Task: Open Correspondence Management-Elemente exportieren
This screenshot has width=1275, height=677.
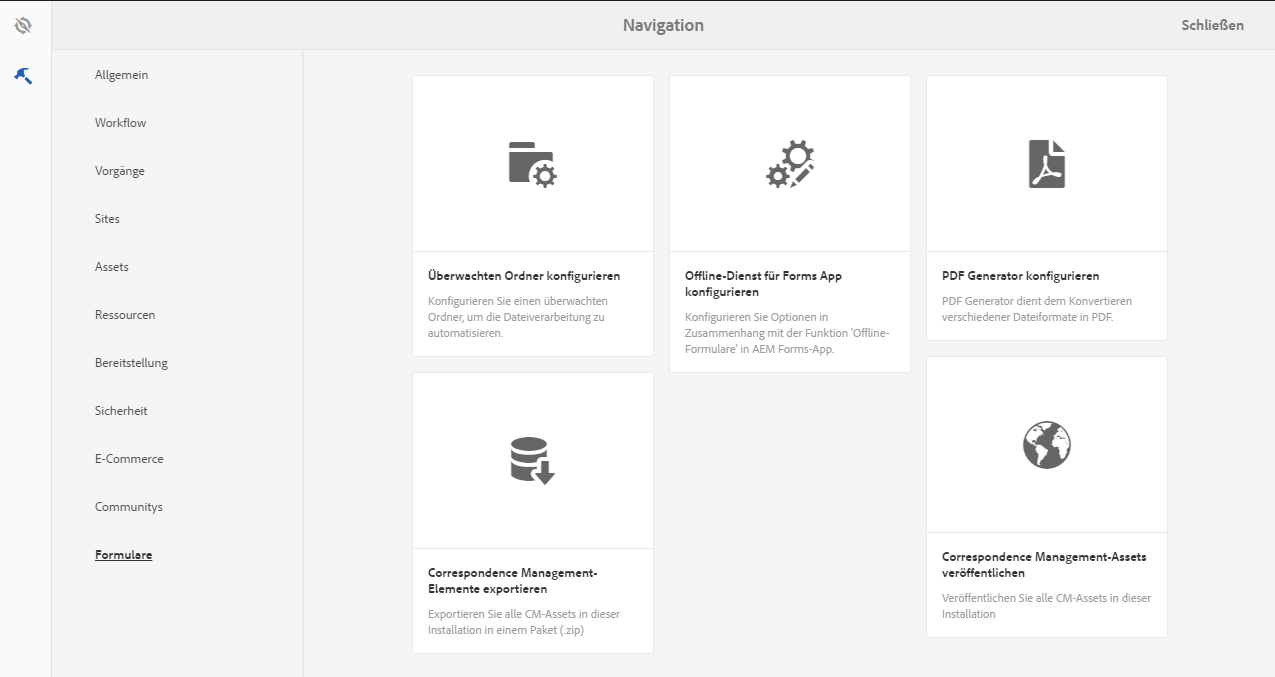Action: (512, 581)
